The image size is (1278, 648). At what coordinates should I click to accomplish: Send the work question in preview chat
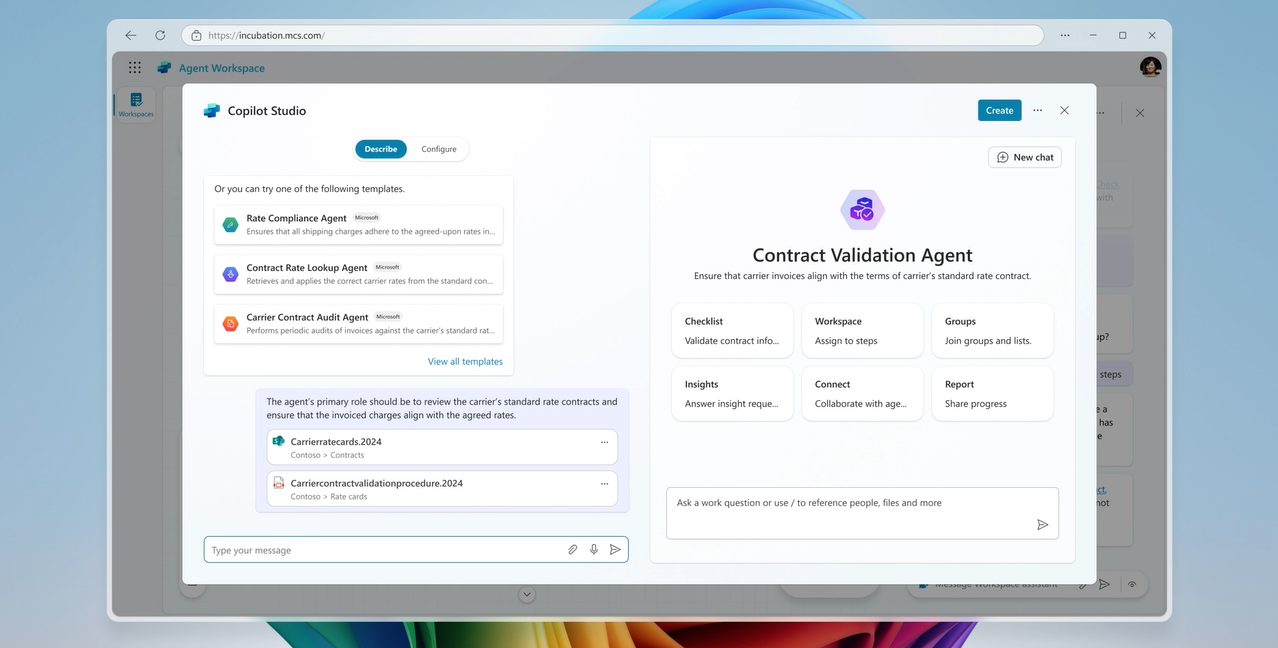(1042, 524)
